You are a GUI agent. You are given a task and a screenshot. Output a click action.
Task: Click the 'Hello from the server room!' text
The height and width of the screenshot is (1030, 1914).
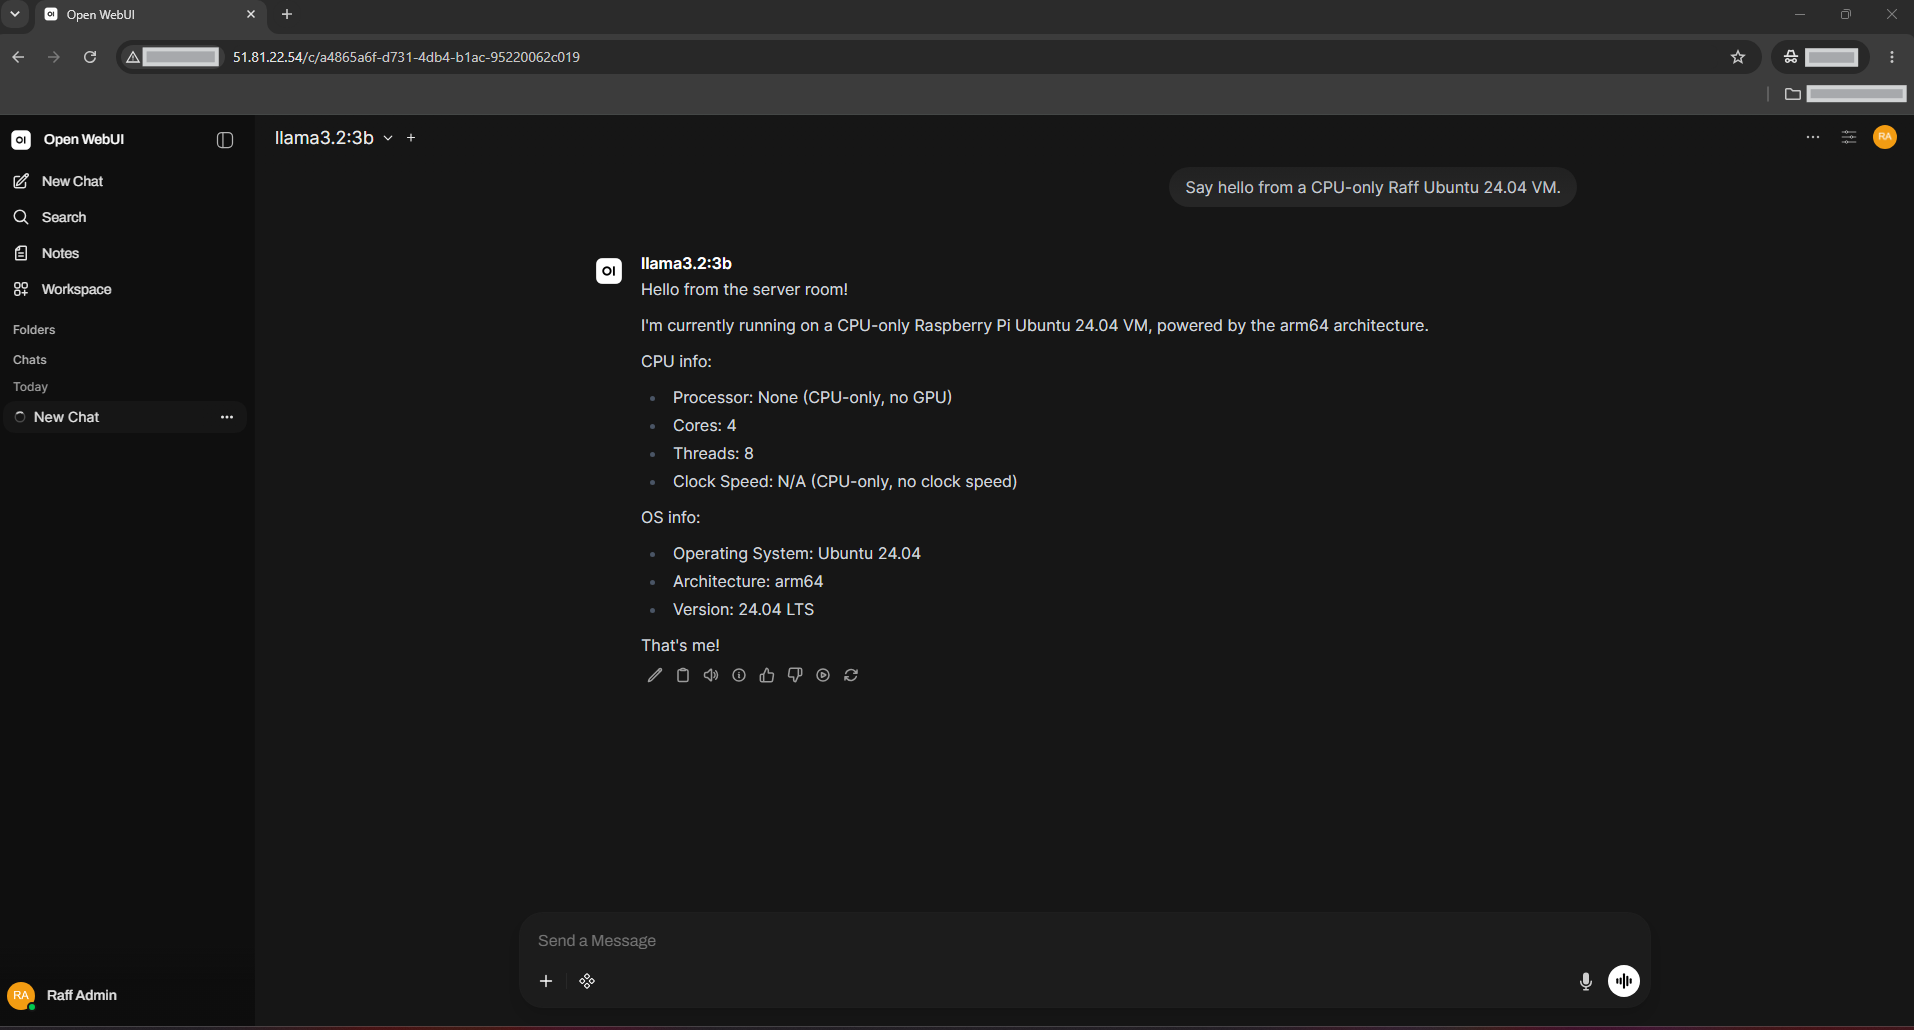[744, 290]
